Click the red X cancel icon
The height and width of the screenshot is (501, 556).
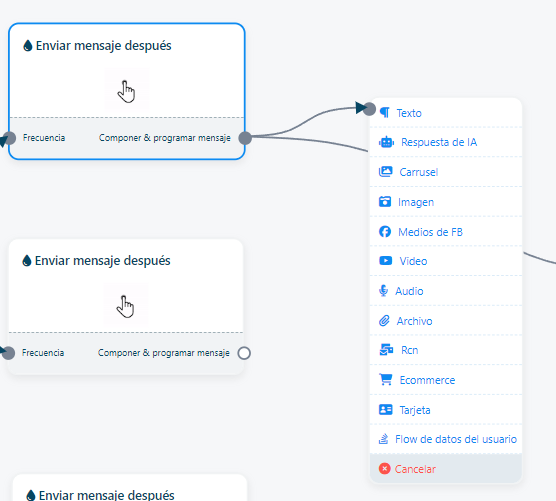click(x=384, y=469)
